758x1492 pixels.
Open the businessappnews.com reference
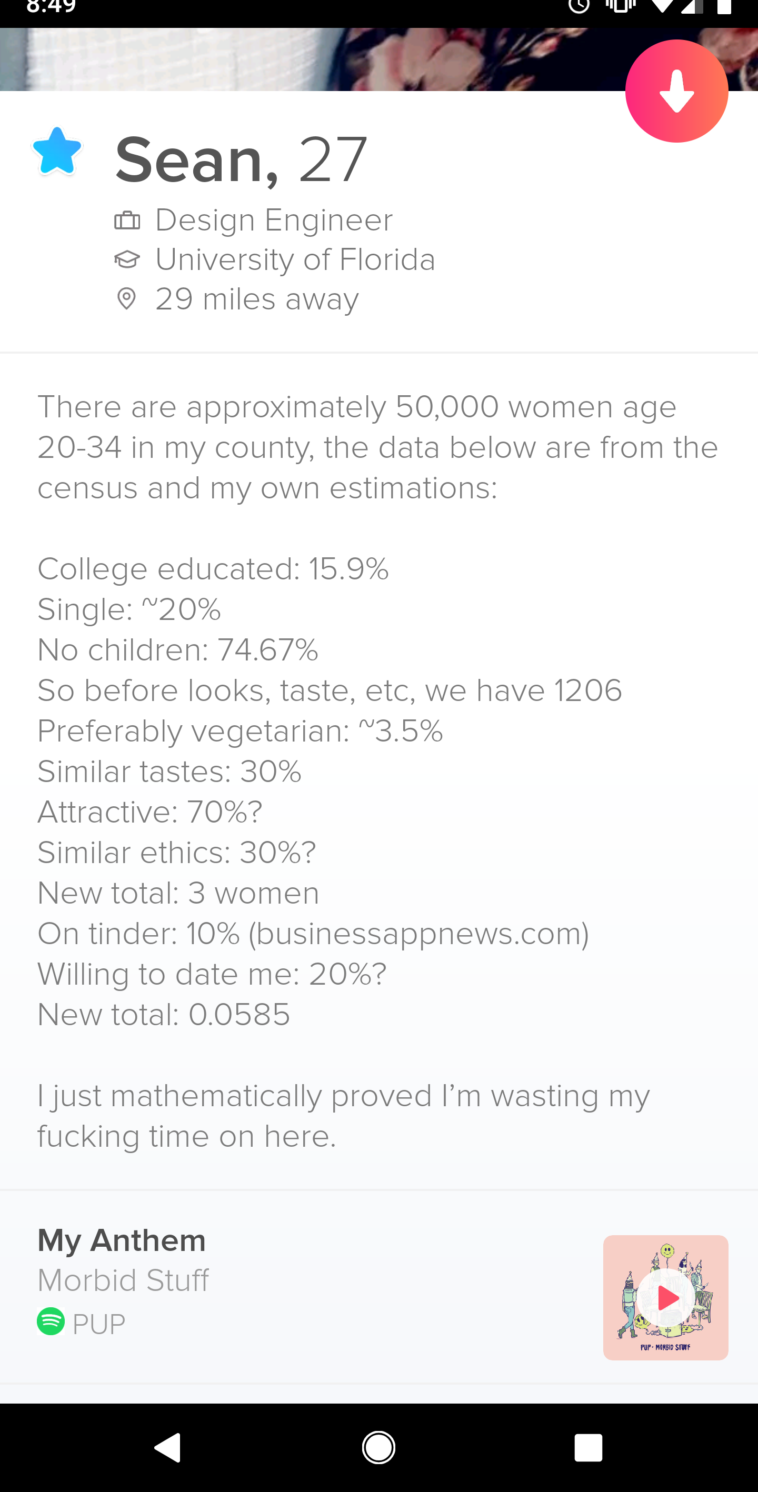click(418, 933)
